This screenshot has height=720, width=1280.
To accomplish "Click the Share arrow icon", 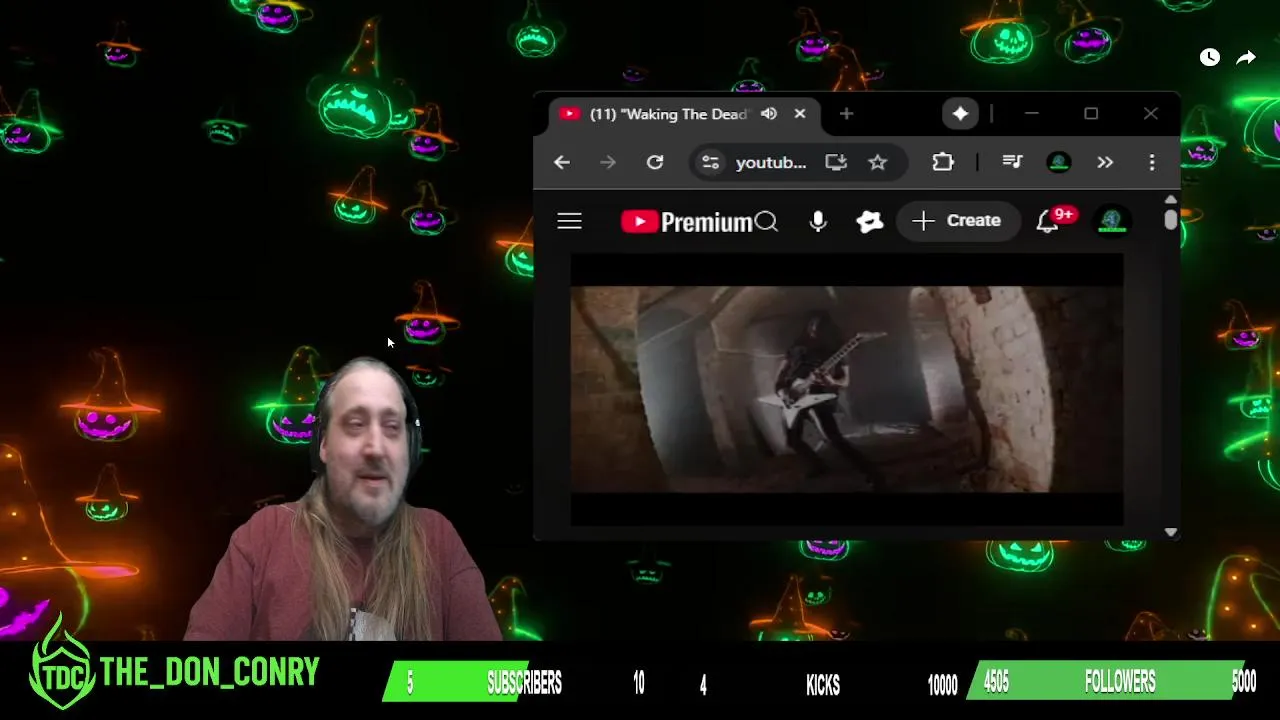I will [1246, 58].
